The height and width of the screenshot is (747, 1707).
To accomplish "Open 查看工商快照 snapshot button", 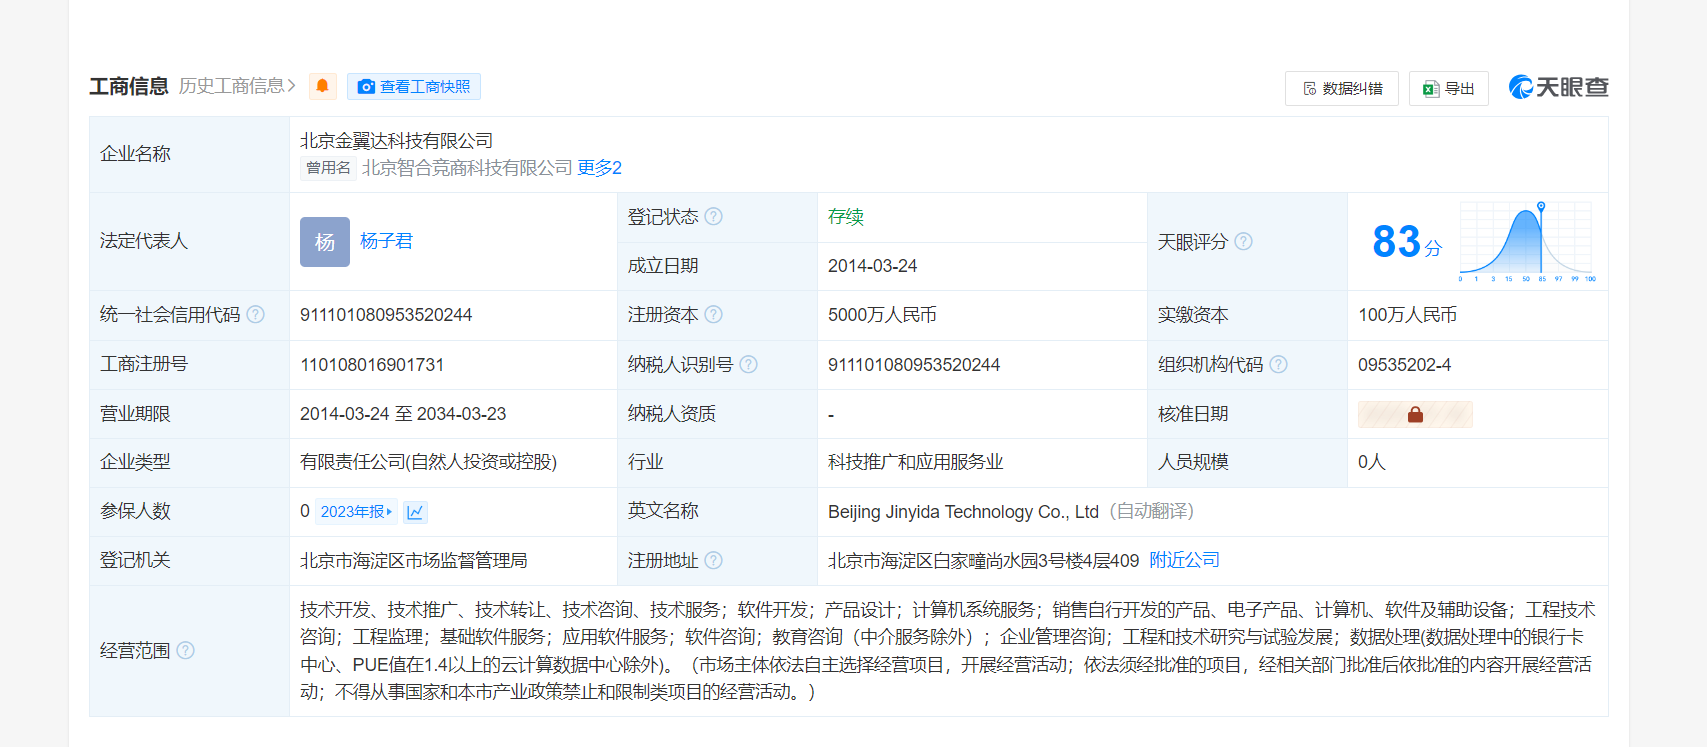I will click(x=414, y=87).
